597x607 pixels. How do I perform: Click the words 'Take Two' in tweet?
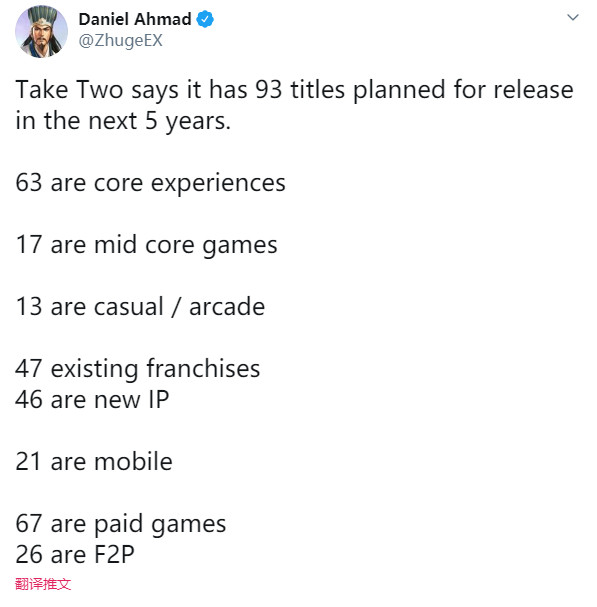69,90
